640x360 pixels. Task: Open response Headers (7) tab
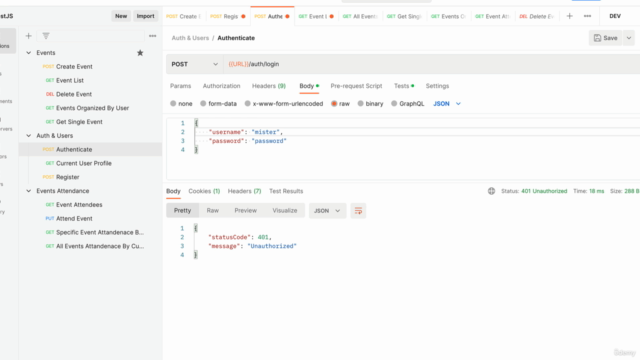coord(244,191)
